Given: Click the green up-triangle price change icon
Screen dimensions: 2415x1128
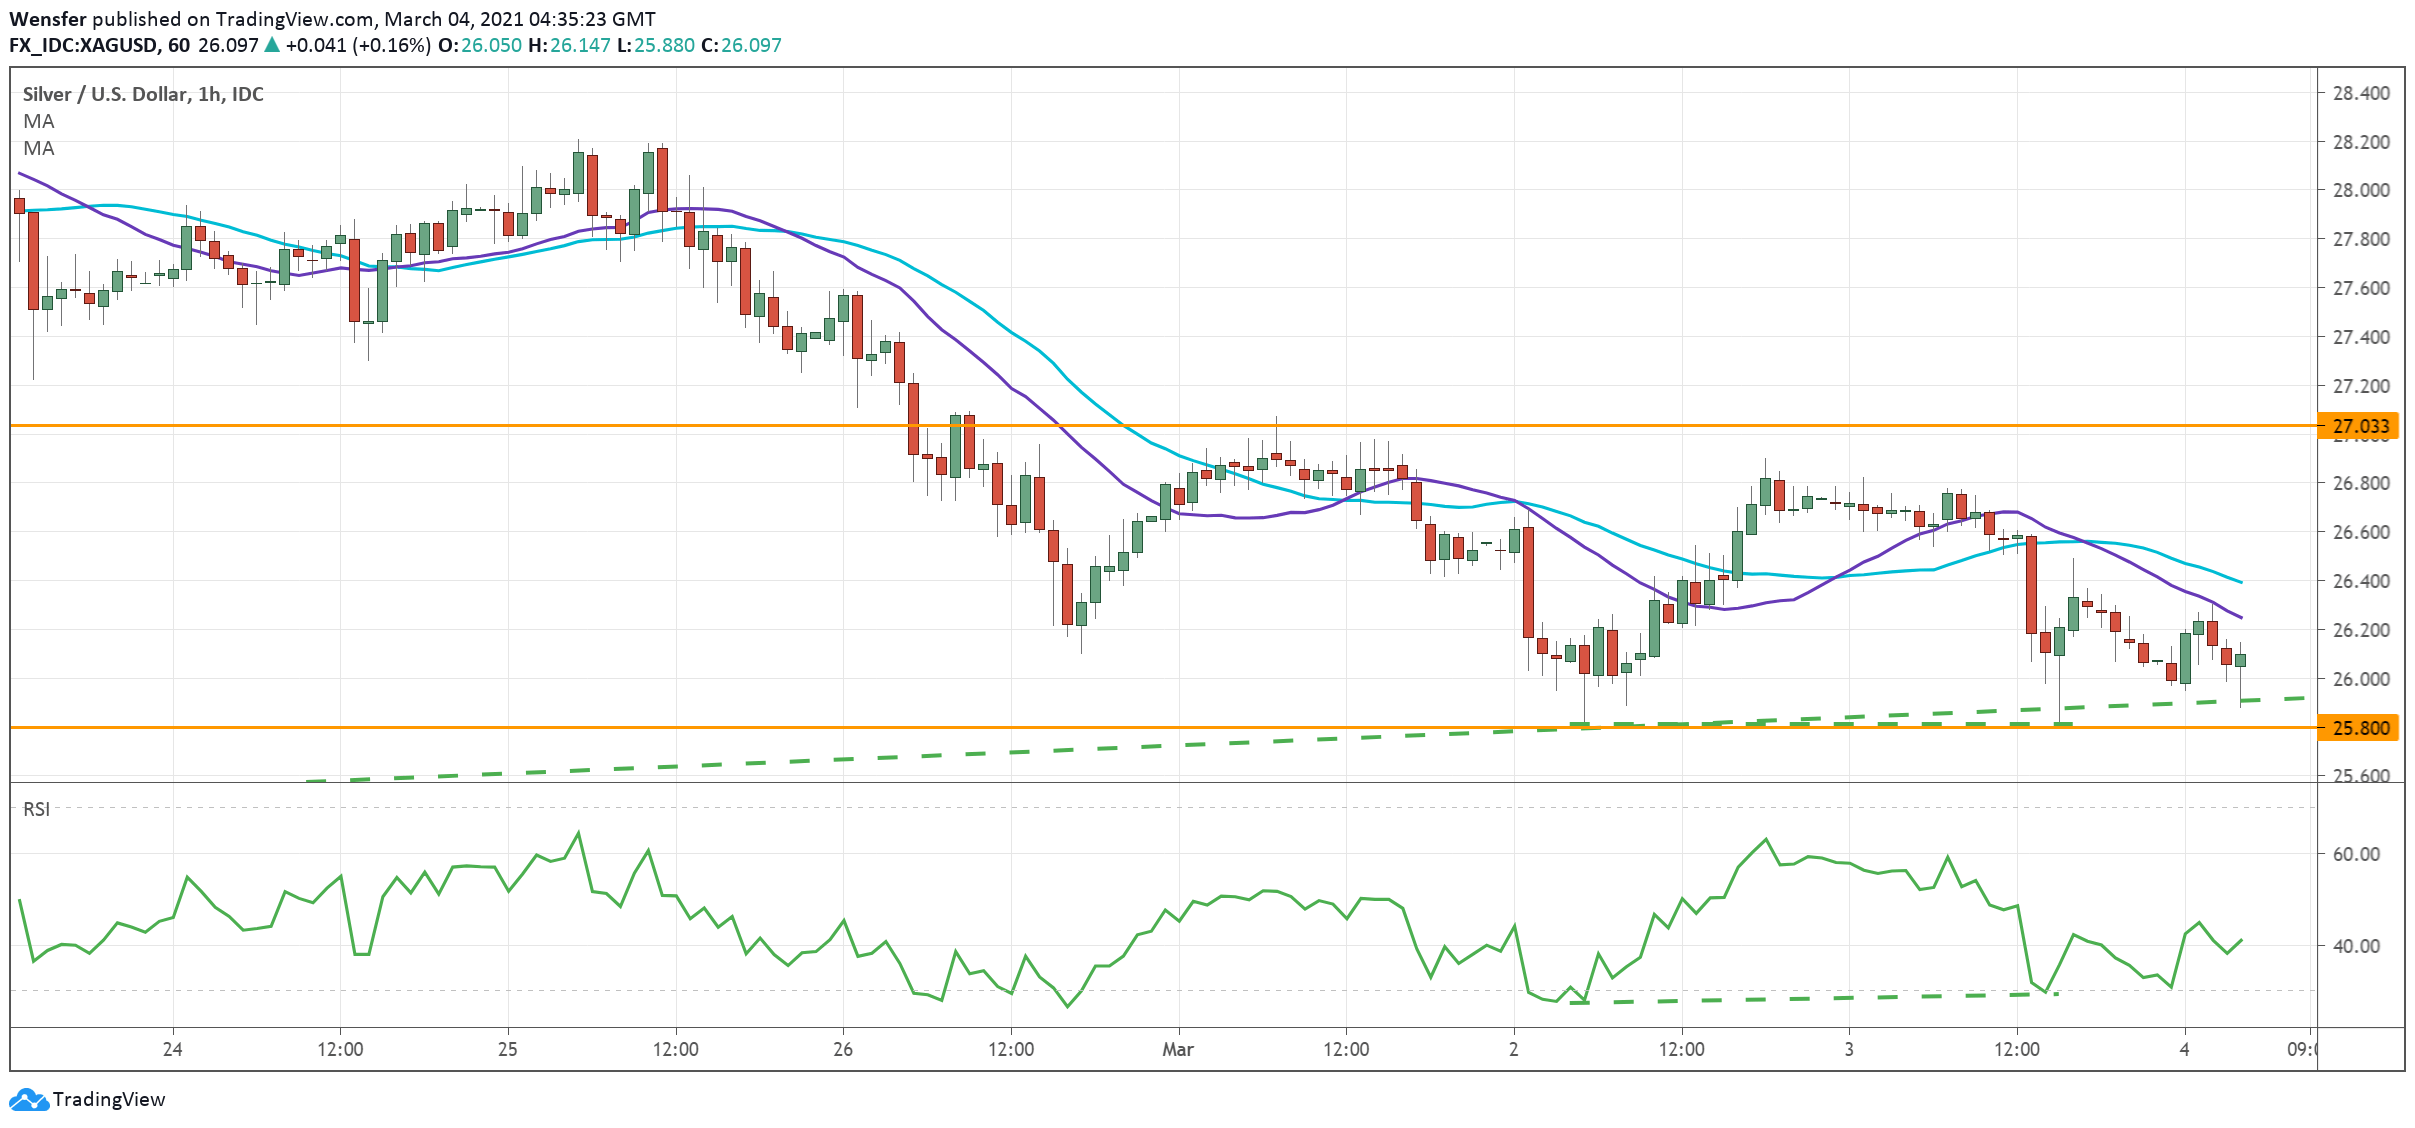Looking at the screenshot, I should tap(271, 45).
